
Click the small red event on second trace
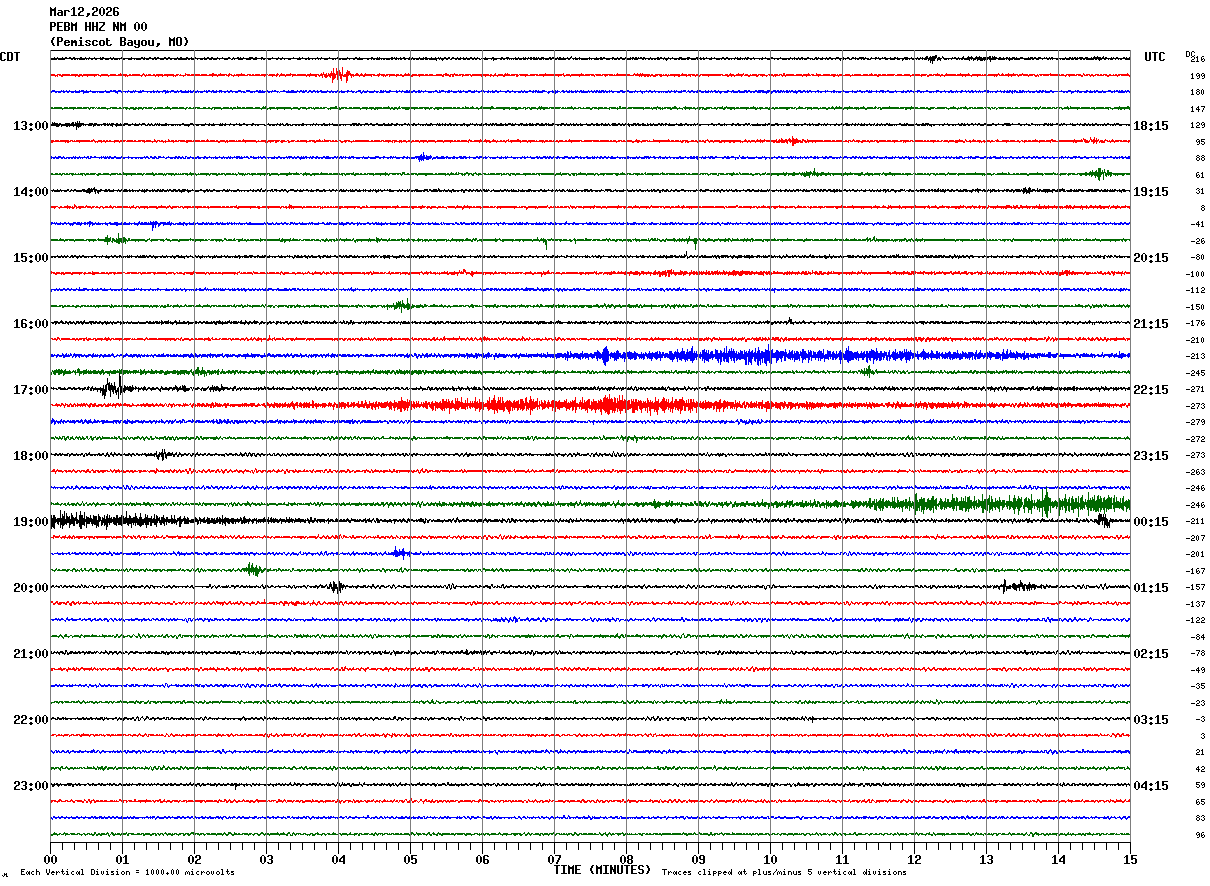(x=340, y=75)
